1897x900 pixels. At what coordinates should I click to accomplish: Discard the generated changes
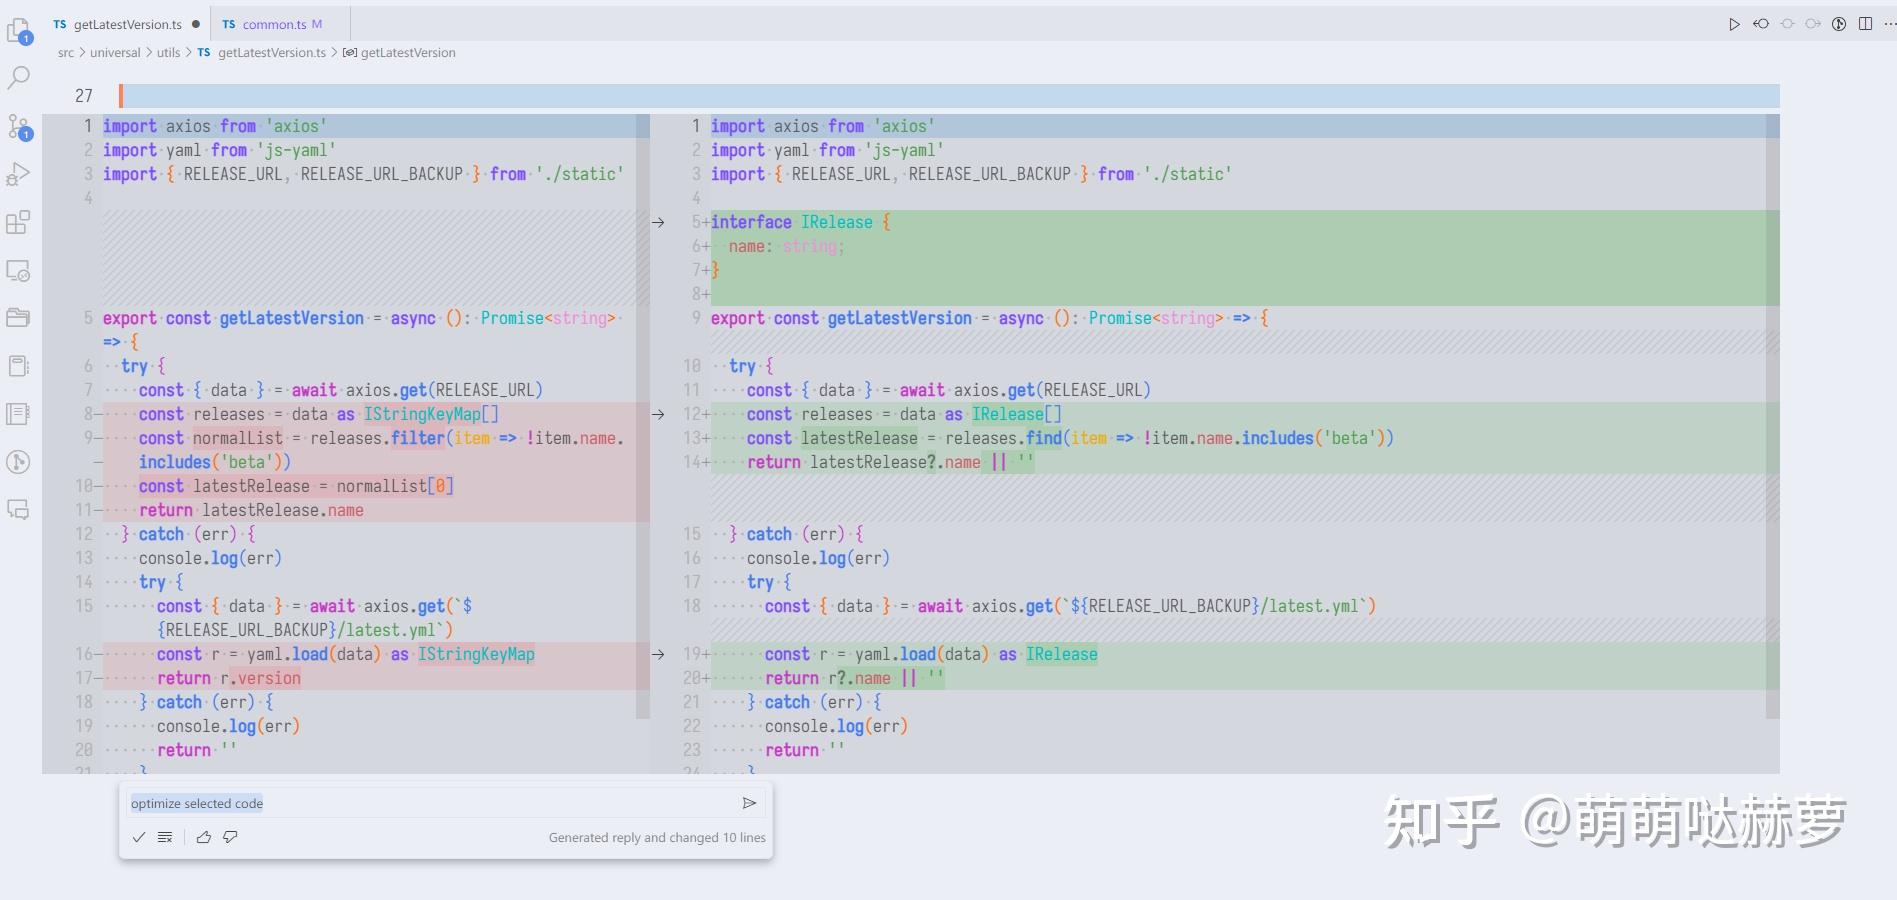click(165, 837)
